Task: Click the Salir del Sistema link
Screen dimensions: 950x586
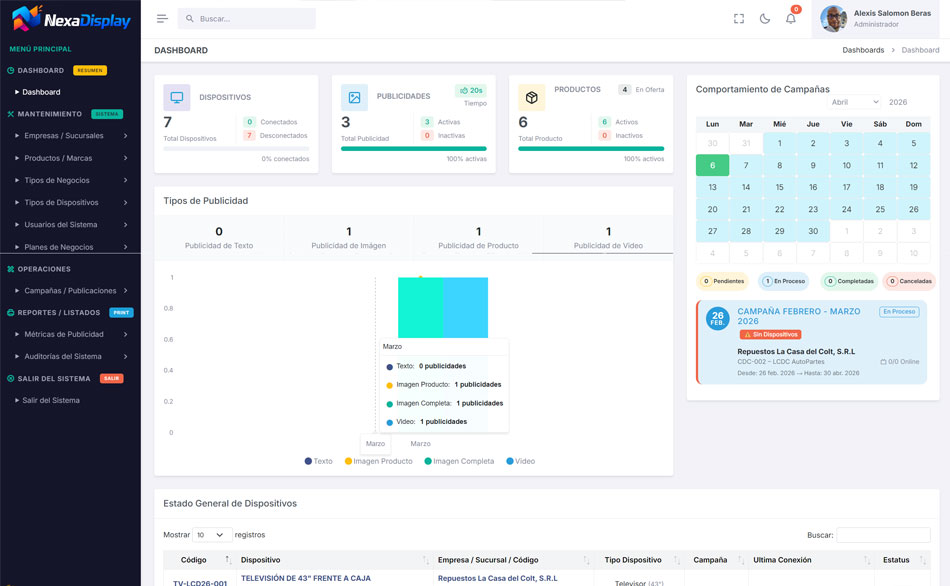Action: pyautogui.click(x=51, y=400)
